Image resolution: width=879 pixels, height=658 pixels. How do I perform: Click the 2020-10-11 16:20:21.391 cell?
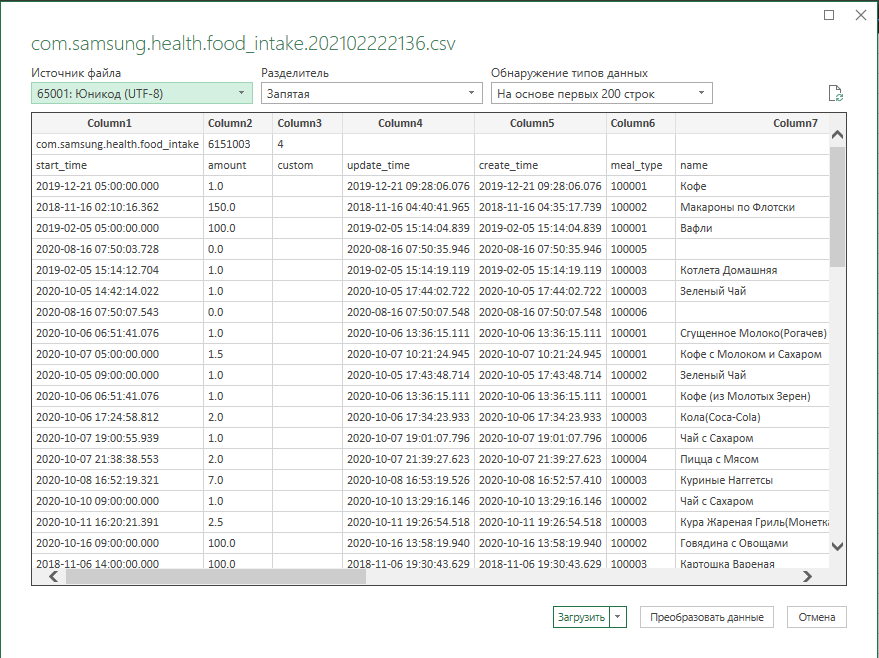click(117, 522)
